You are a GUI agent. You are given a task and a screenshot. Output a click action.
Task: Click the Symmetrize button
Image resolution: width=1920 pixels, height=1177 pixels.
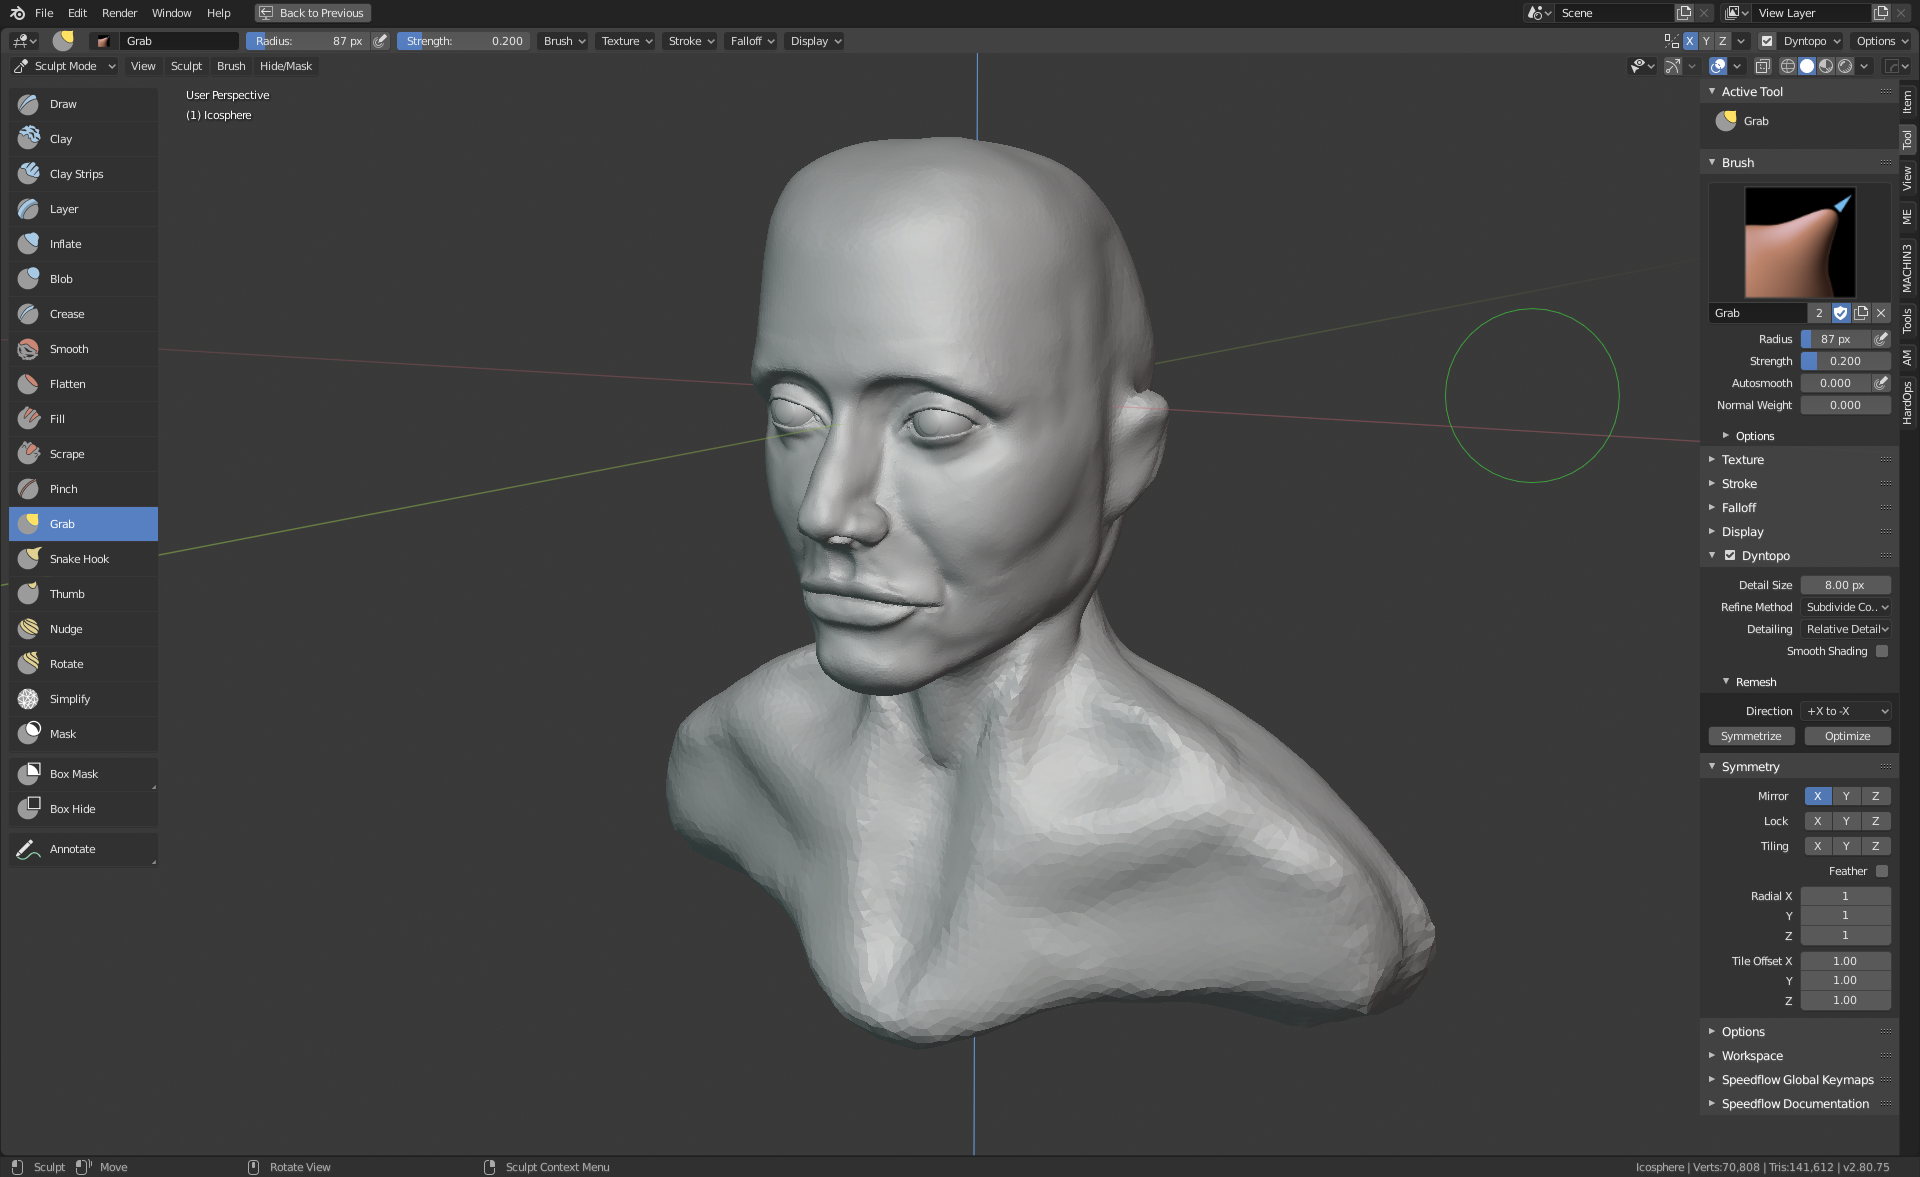(1751, 736)
